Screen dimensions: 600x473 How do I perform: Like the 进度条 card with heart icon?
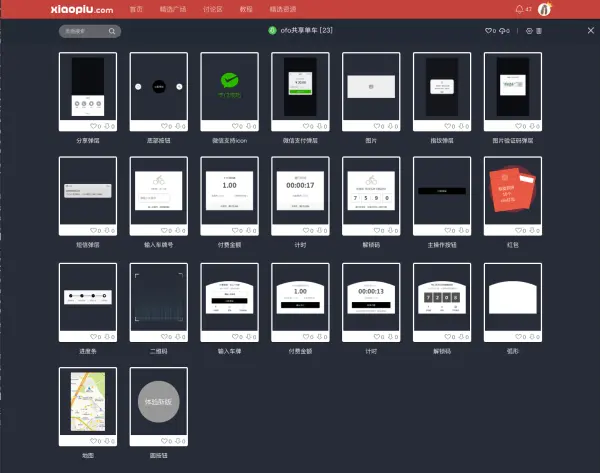pos(95,336)
